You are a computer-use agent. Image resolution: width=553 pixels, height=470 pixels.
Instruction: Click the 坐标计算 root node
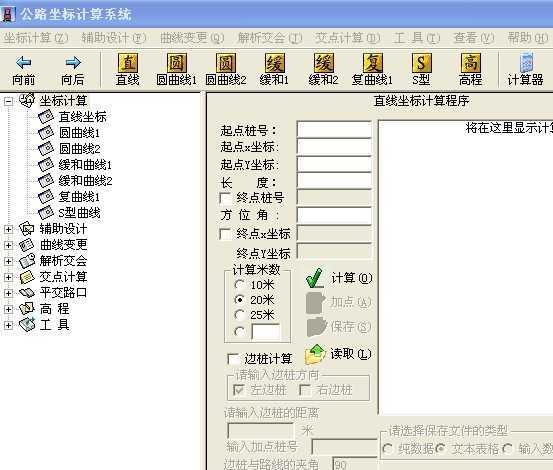[x=63, y=101]
